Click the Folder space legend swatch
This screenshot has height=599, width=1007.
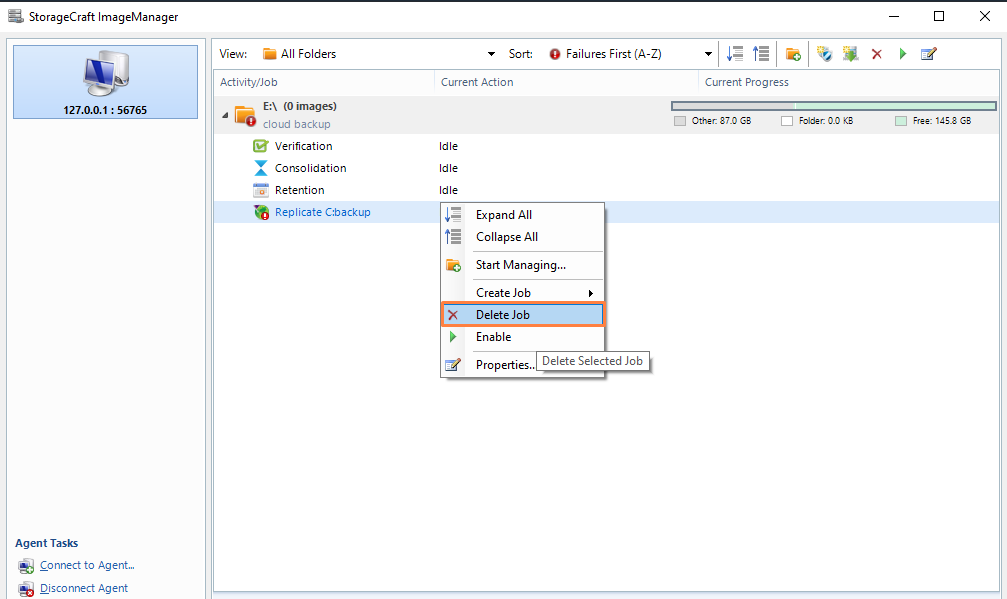pos(787,121)
